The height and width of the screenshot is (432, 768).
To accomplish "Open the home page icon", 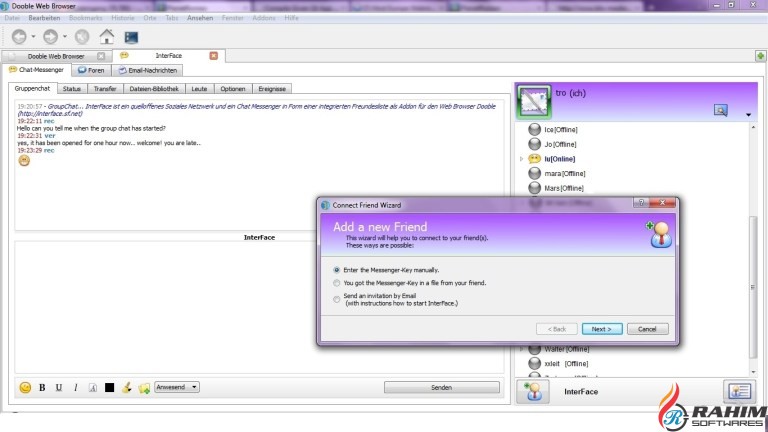I will pyautogui.click(x=107, y=37).
